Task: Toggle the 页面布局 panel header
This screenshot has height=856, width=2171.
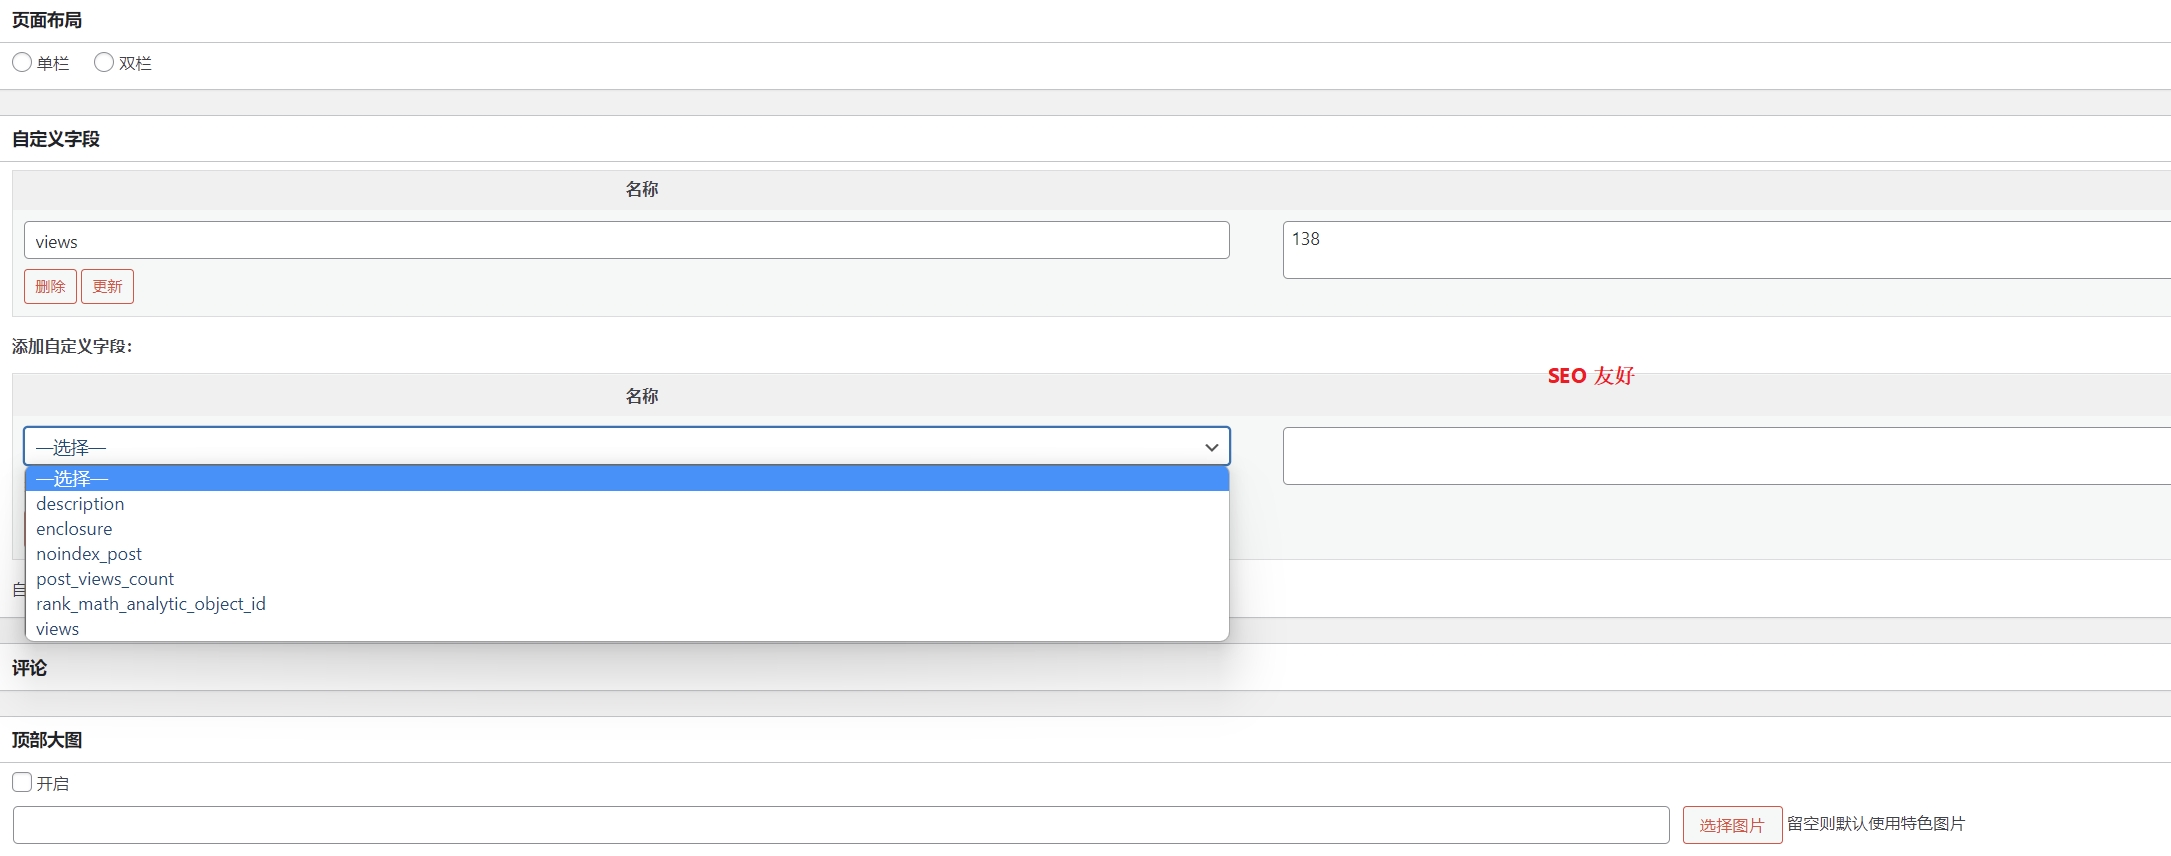Action: point(47,20)
